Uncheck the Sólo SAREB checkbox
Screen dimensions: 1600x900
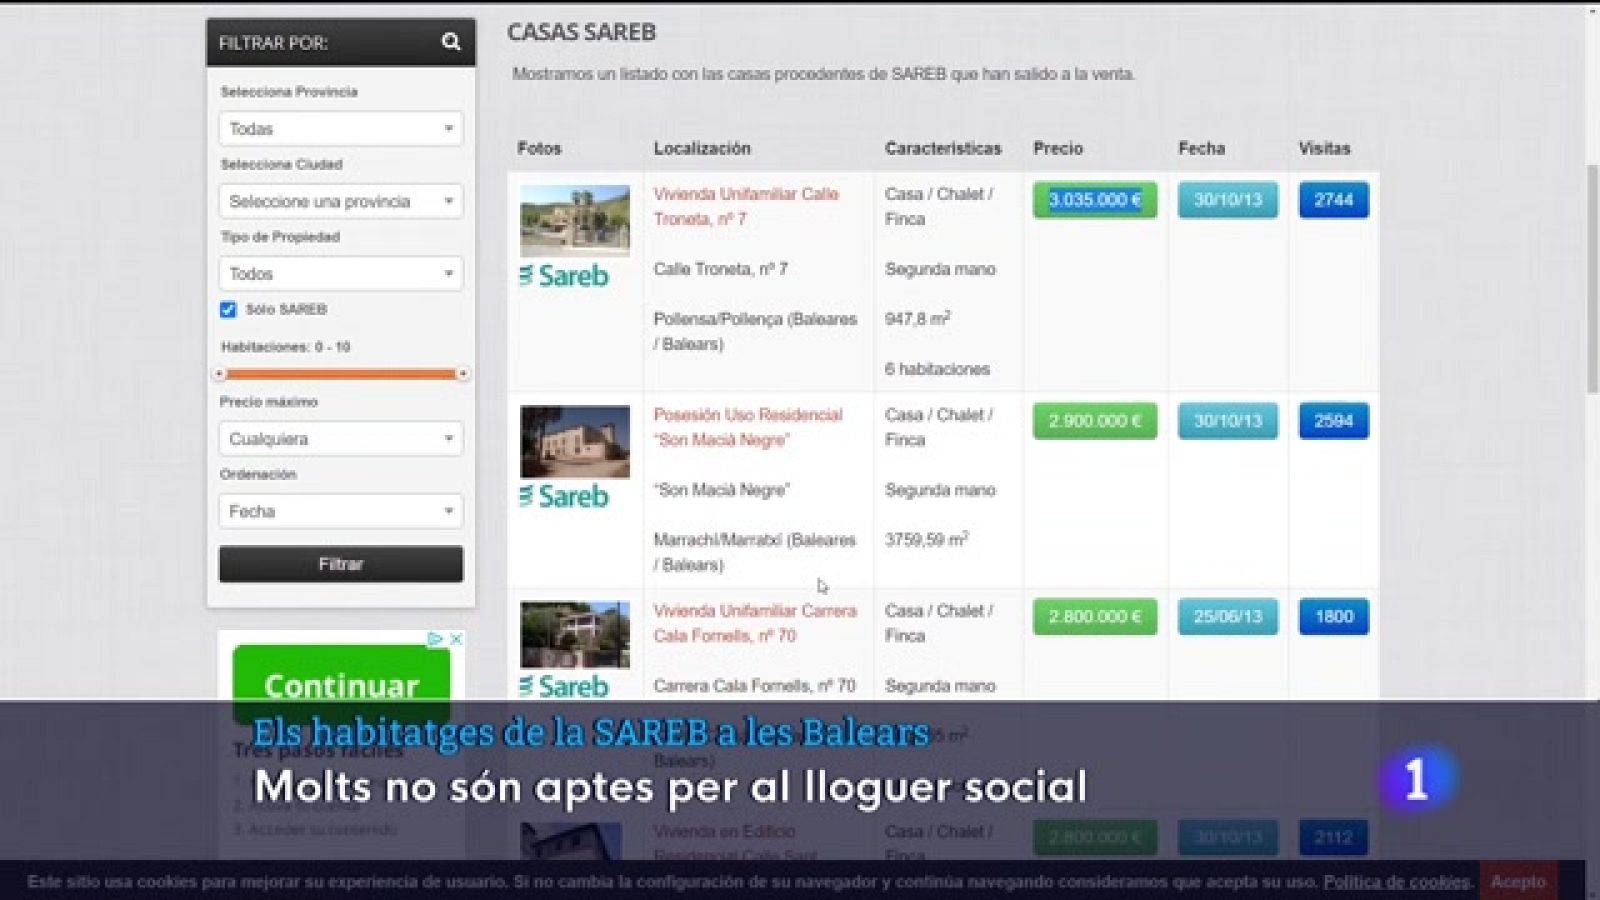(x=228, y=309)
